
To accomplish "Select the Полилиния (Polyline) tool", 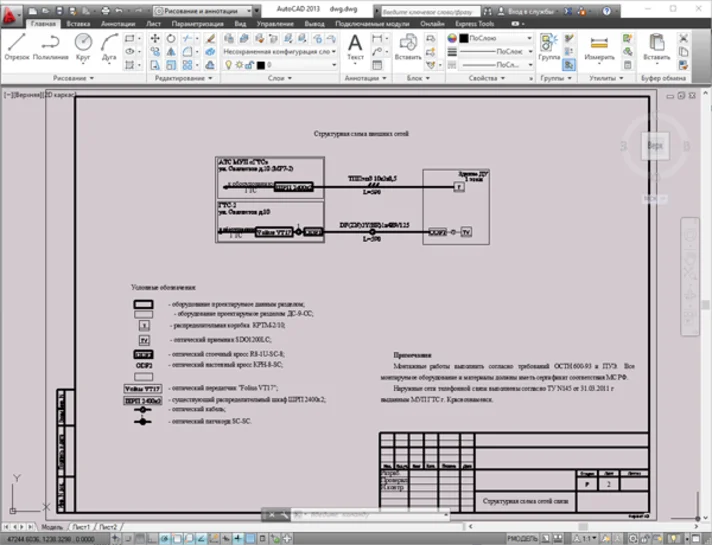I will pyautogui.click(x=50, y=44).
